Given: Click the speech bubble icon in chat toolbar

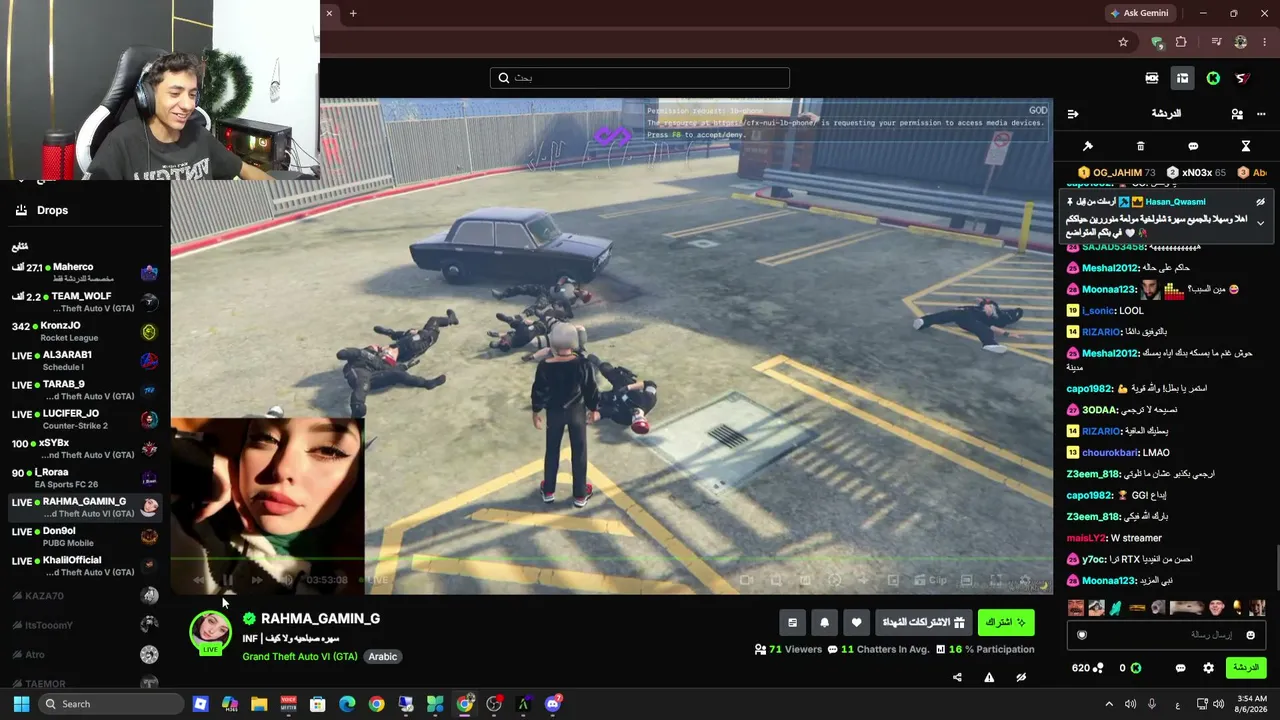Looking at the screenshot, I should [1193, 146].
